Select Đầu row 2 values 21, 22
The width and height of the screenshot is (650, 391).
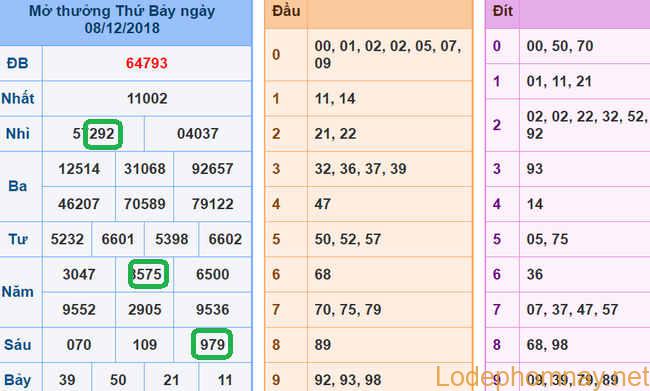[335, 134]
